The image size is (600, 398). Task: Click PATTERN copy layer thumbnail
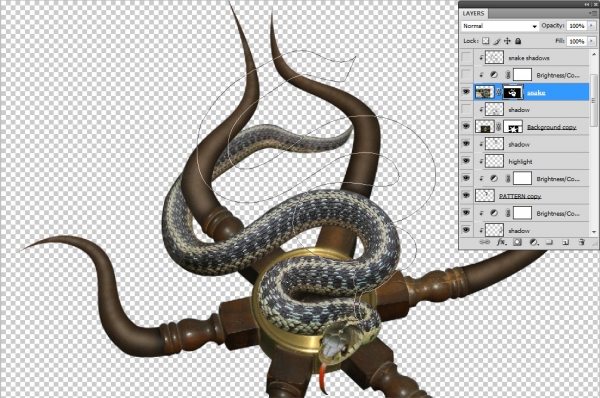[484, 196]
